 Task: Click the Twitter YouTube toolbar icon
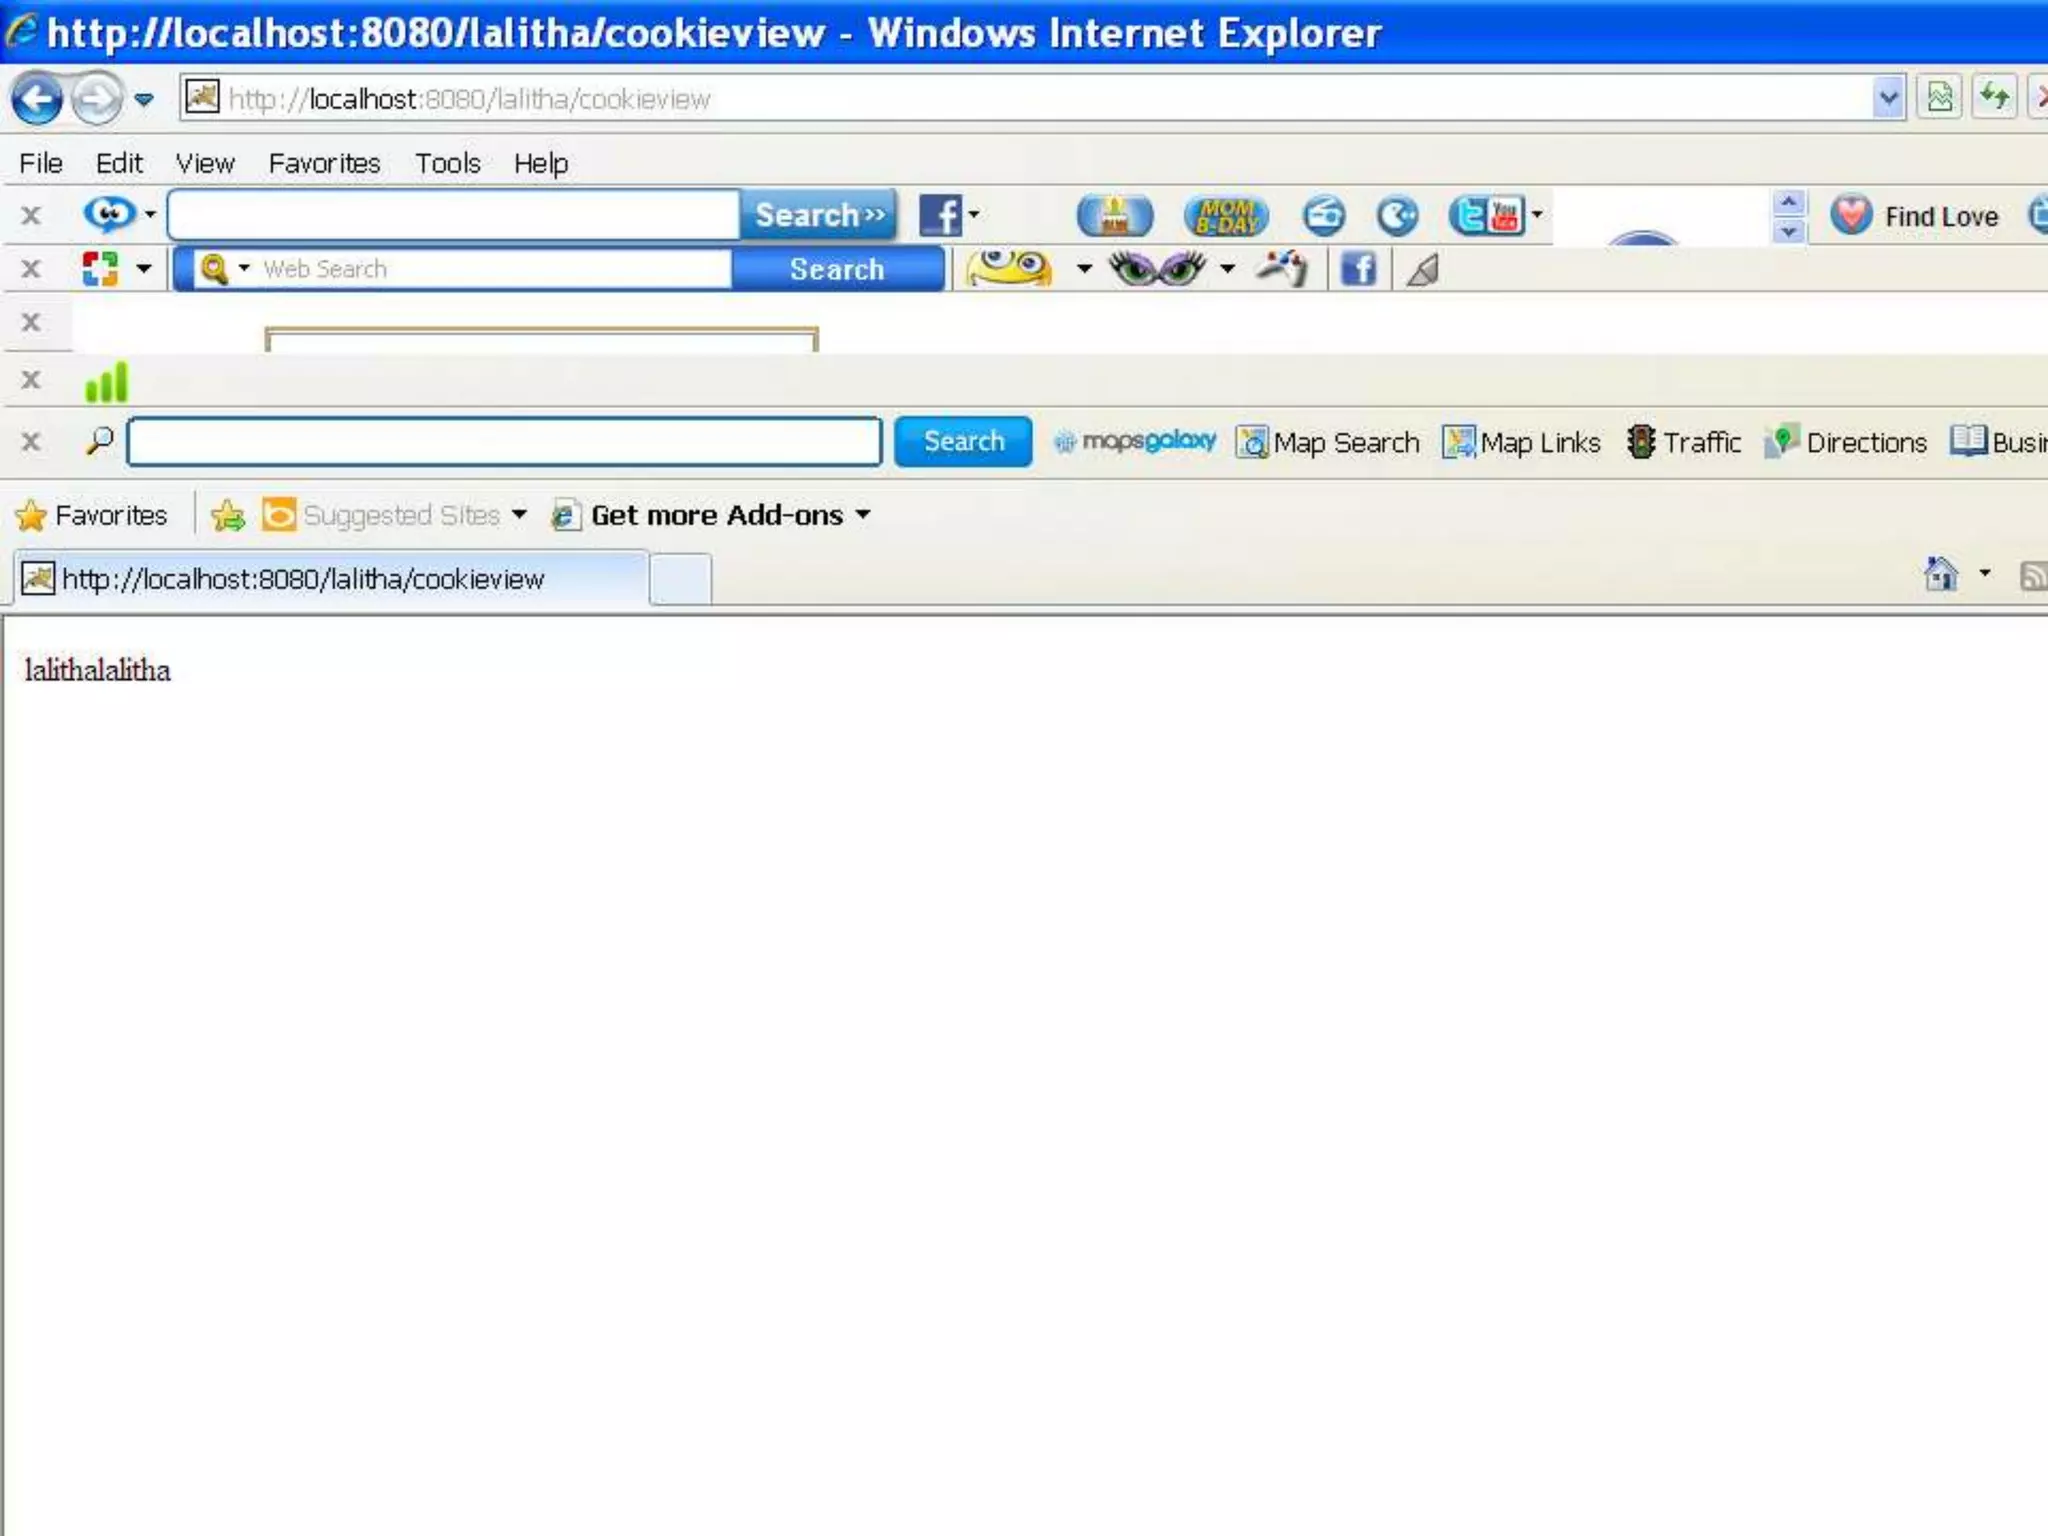click(x=1486, y=215)
